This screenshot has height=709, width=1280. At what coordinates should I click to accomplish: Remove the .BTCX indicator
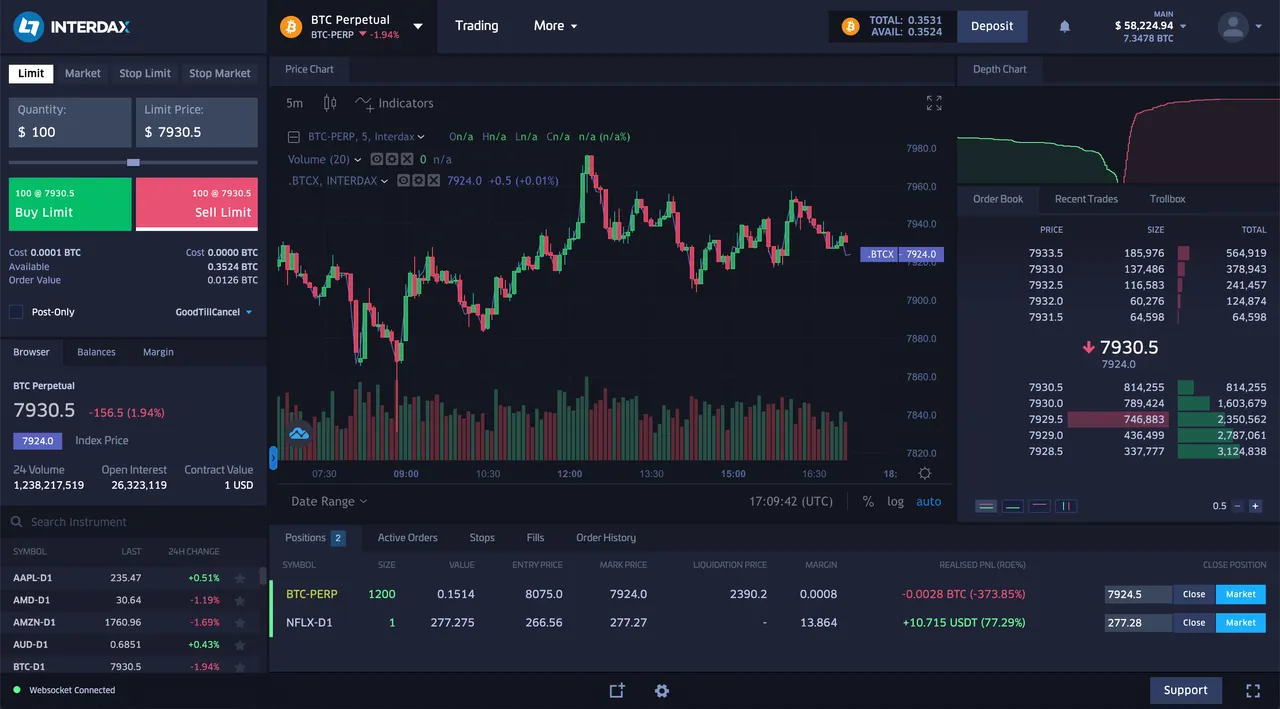(x=433, y=181)
